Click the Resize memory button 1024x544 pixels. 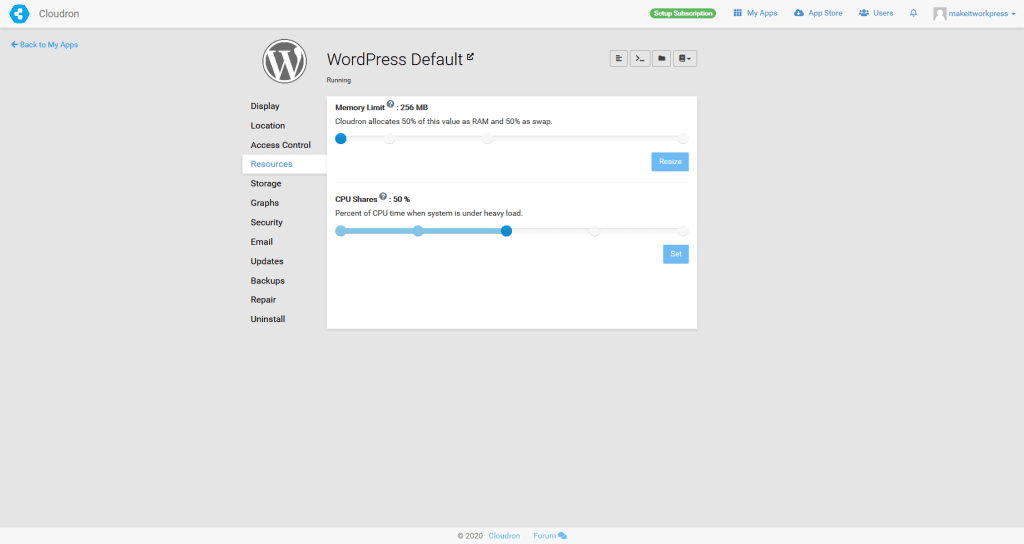[670, 161]
